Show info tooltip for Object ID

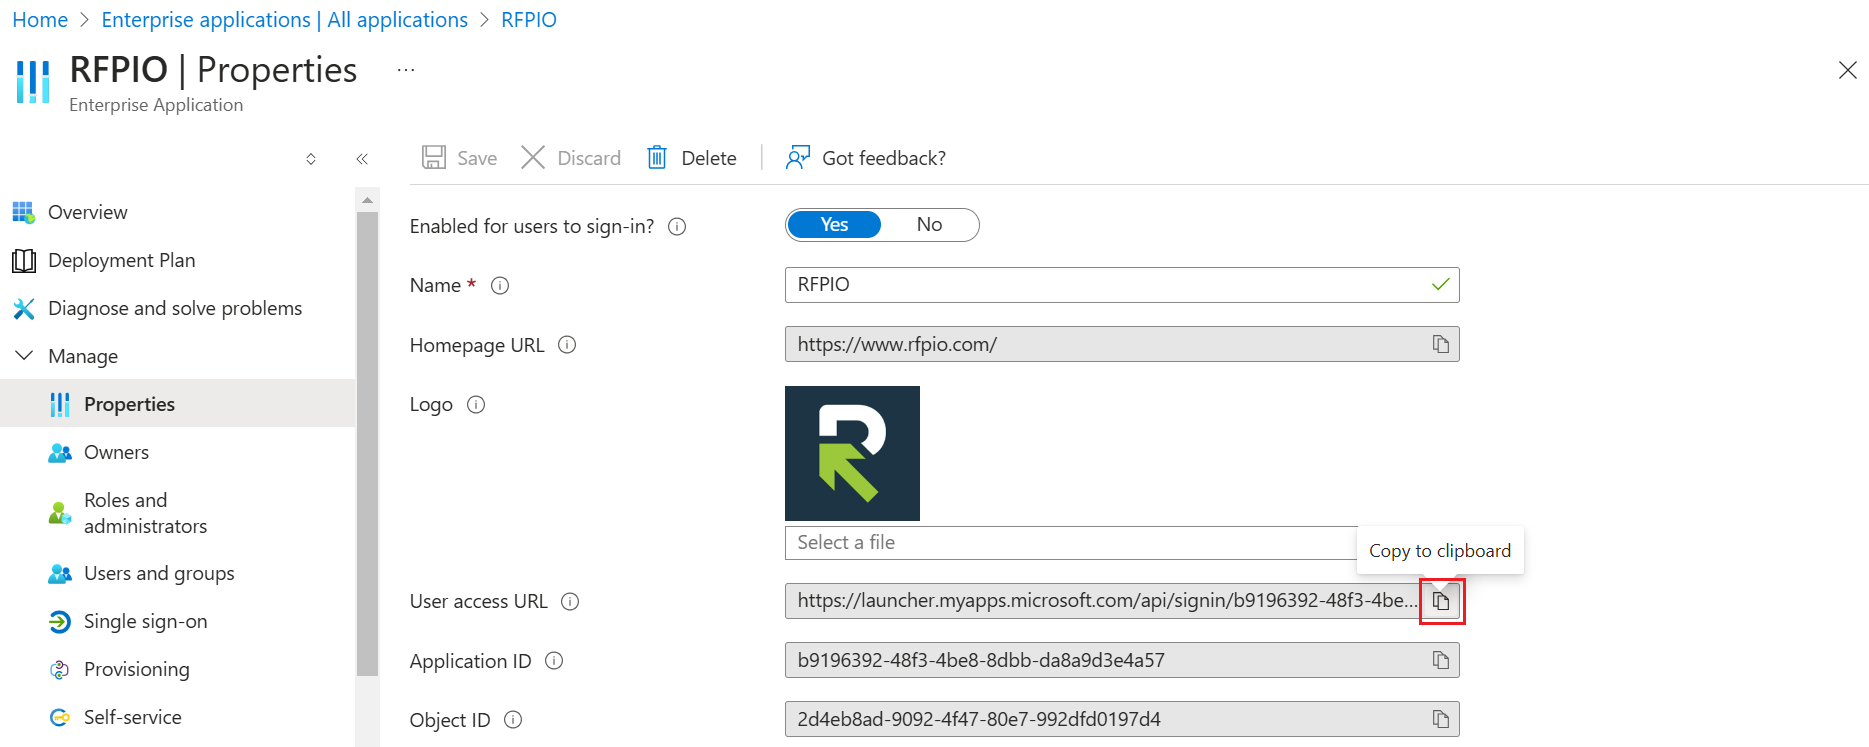(x=513, y=720)
